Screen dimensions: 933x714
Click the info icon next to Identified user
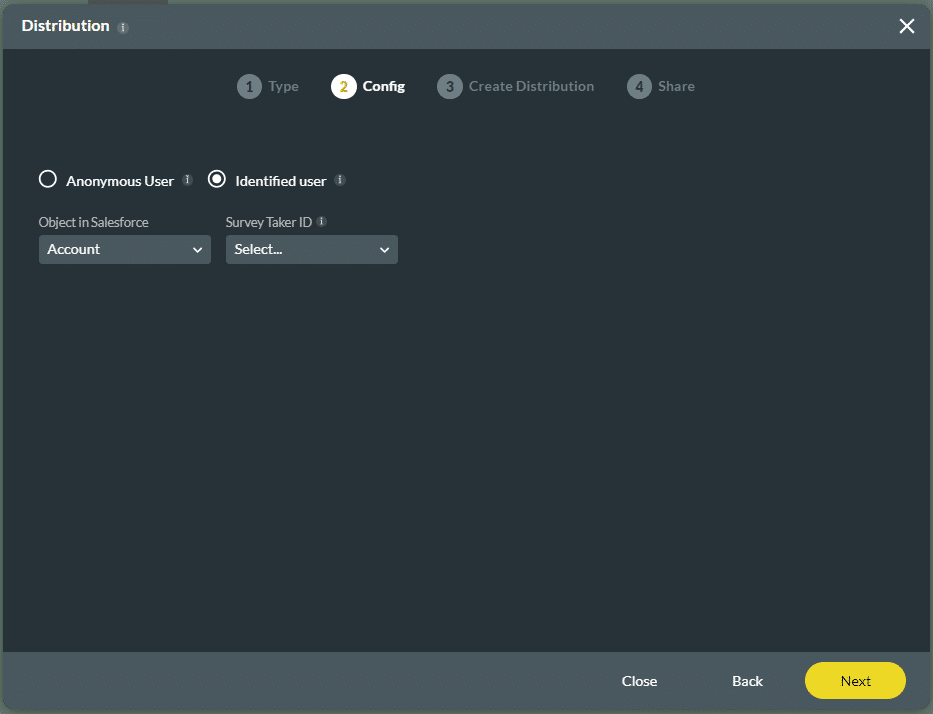[340, 180]
